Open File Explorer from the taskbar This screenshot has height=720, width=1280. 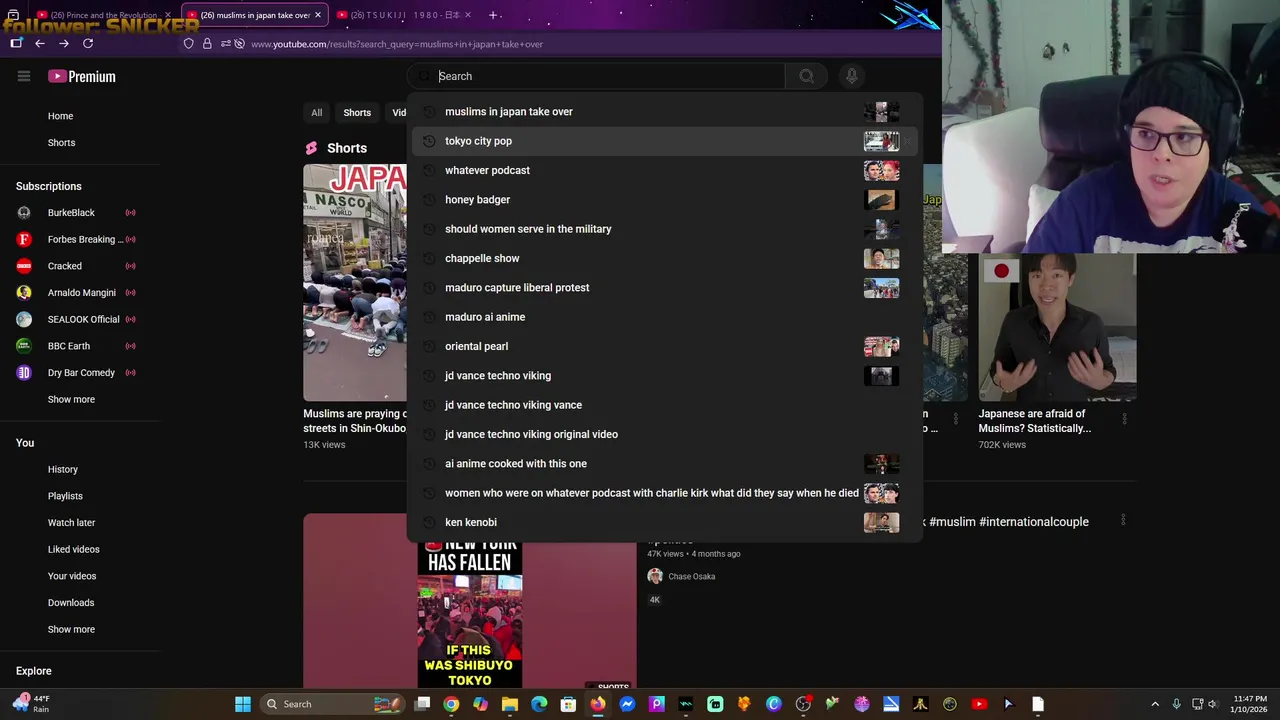(x=510, y=704)
